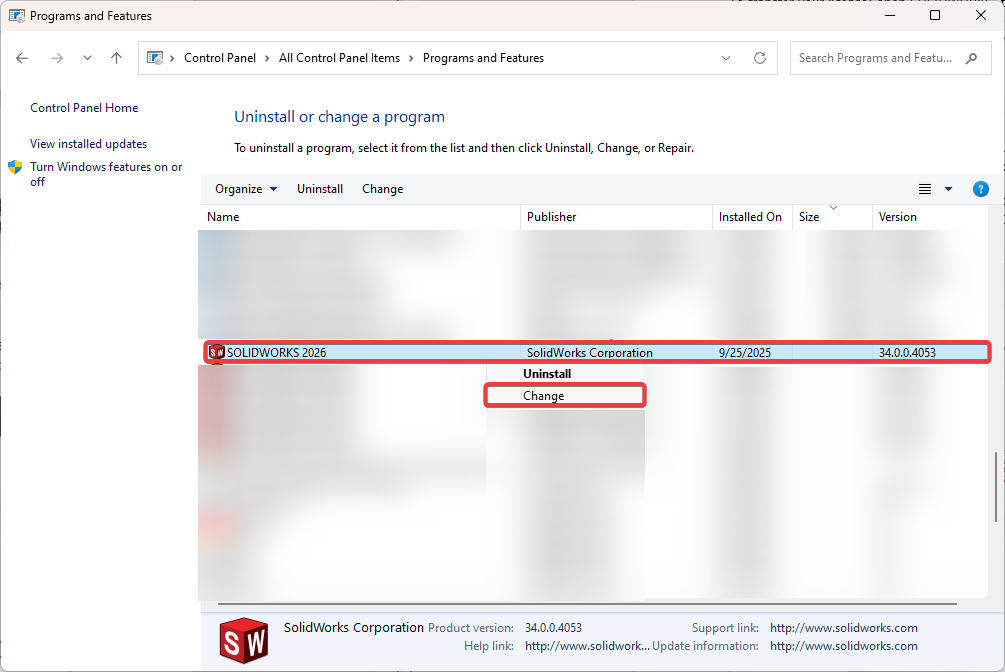Choose Change from the context menu
Image resolution: width=1005 pixels, height=672 pixels.
pos(565,396)
